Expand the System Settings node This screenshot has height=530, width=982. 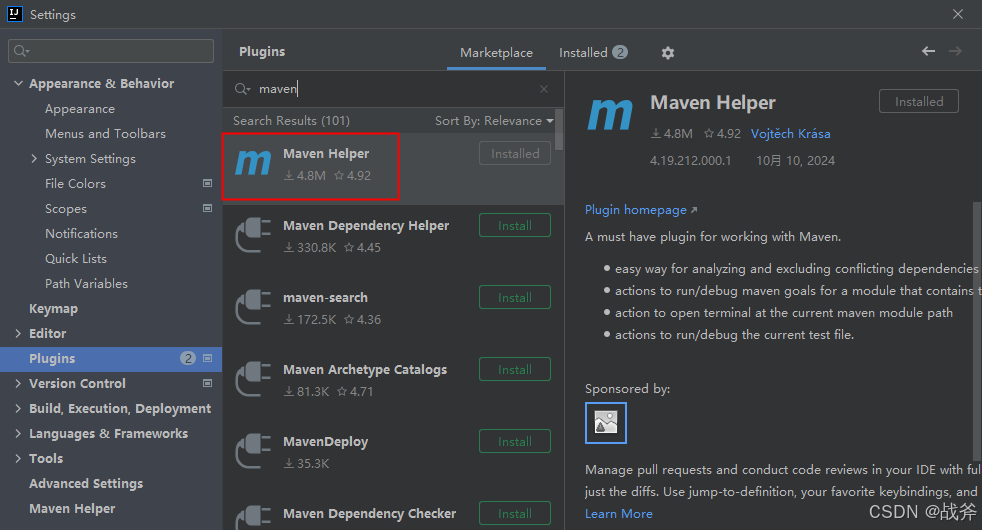coord(34,158)
